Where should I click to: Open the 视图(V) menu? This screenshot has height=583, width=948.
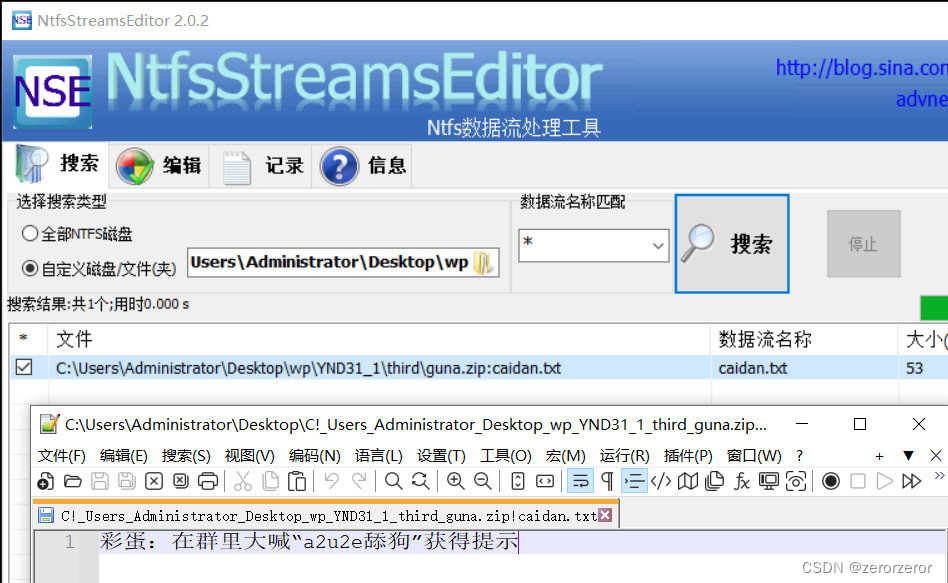point(250,456)
